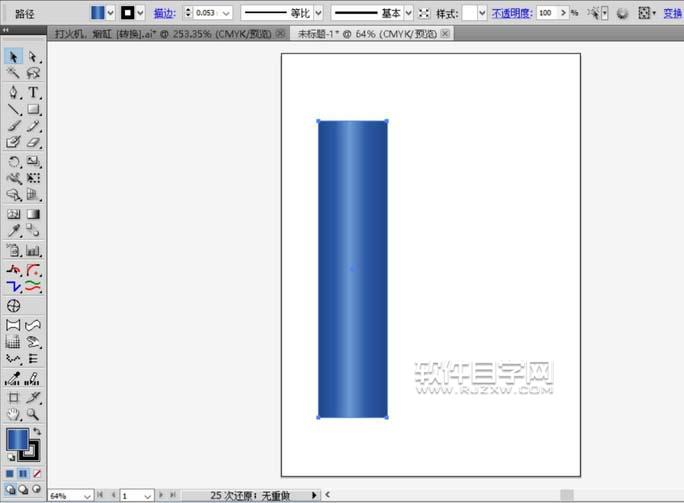Close the 未标题-1 document tab
684x503 pixels.
tap(445, 33)
